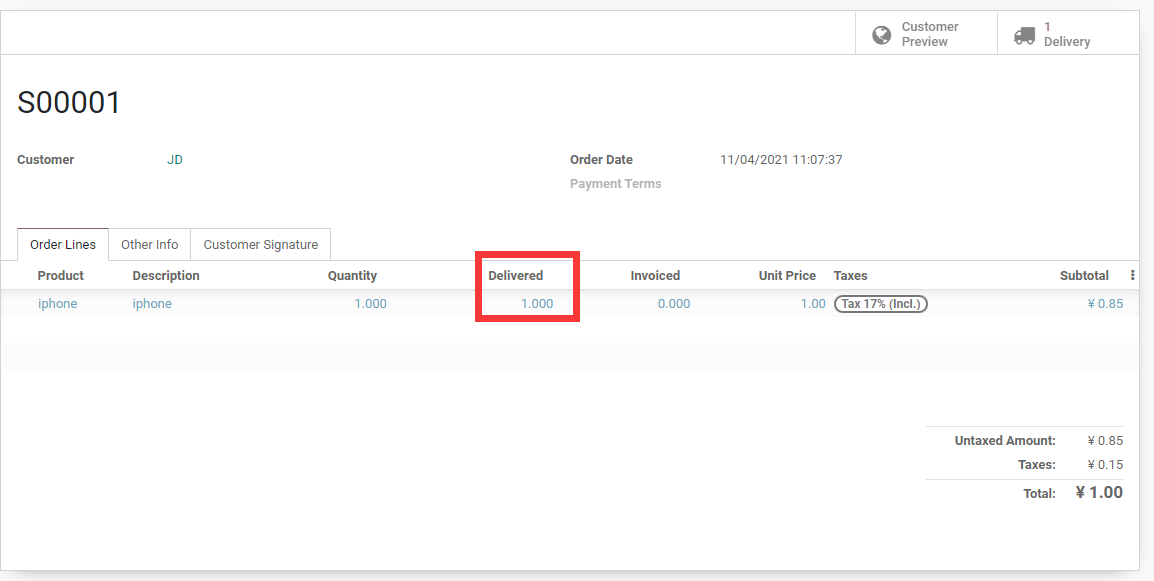This screenshot has width=1154, height=581.
Task: Sort by Quantity column header
Action: coord(352,275)
